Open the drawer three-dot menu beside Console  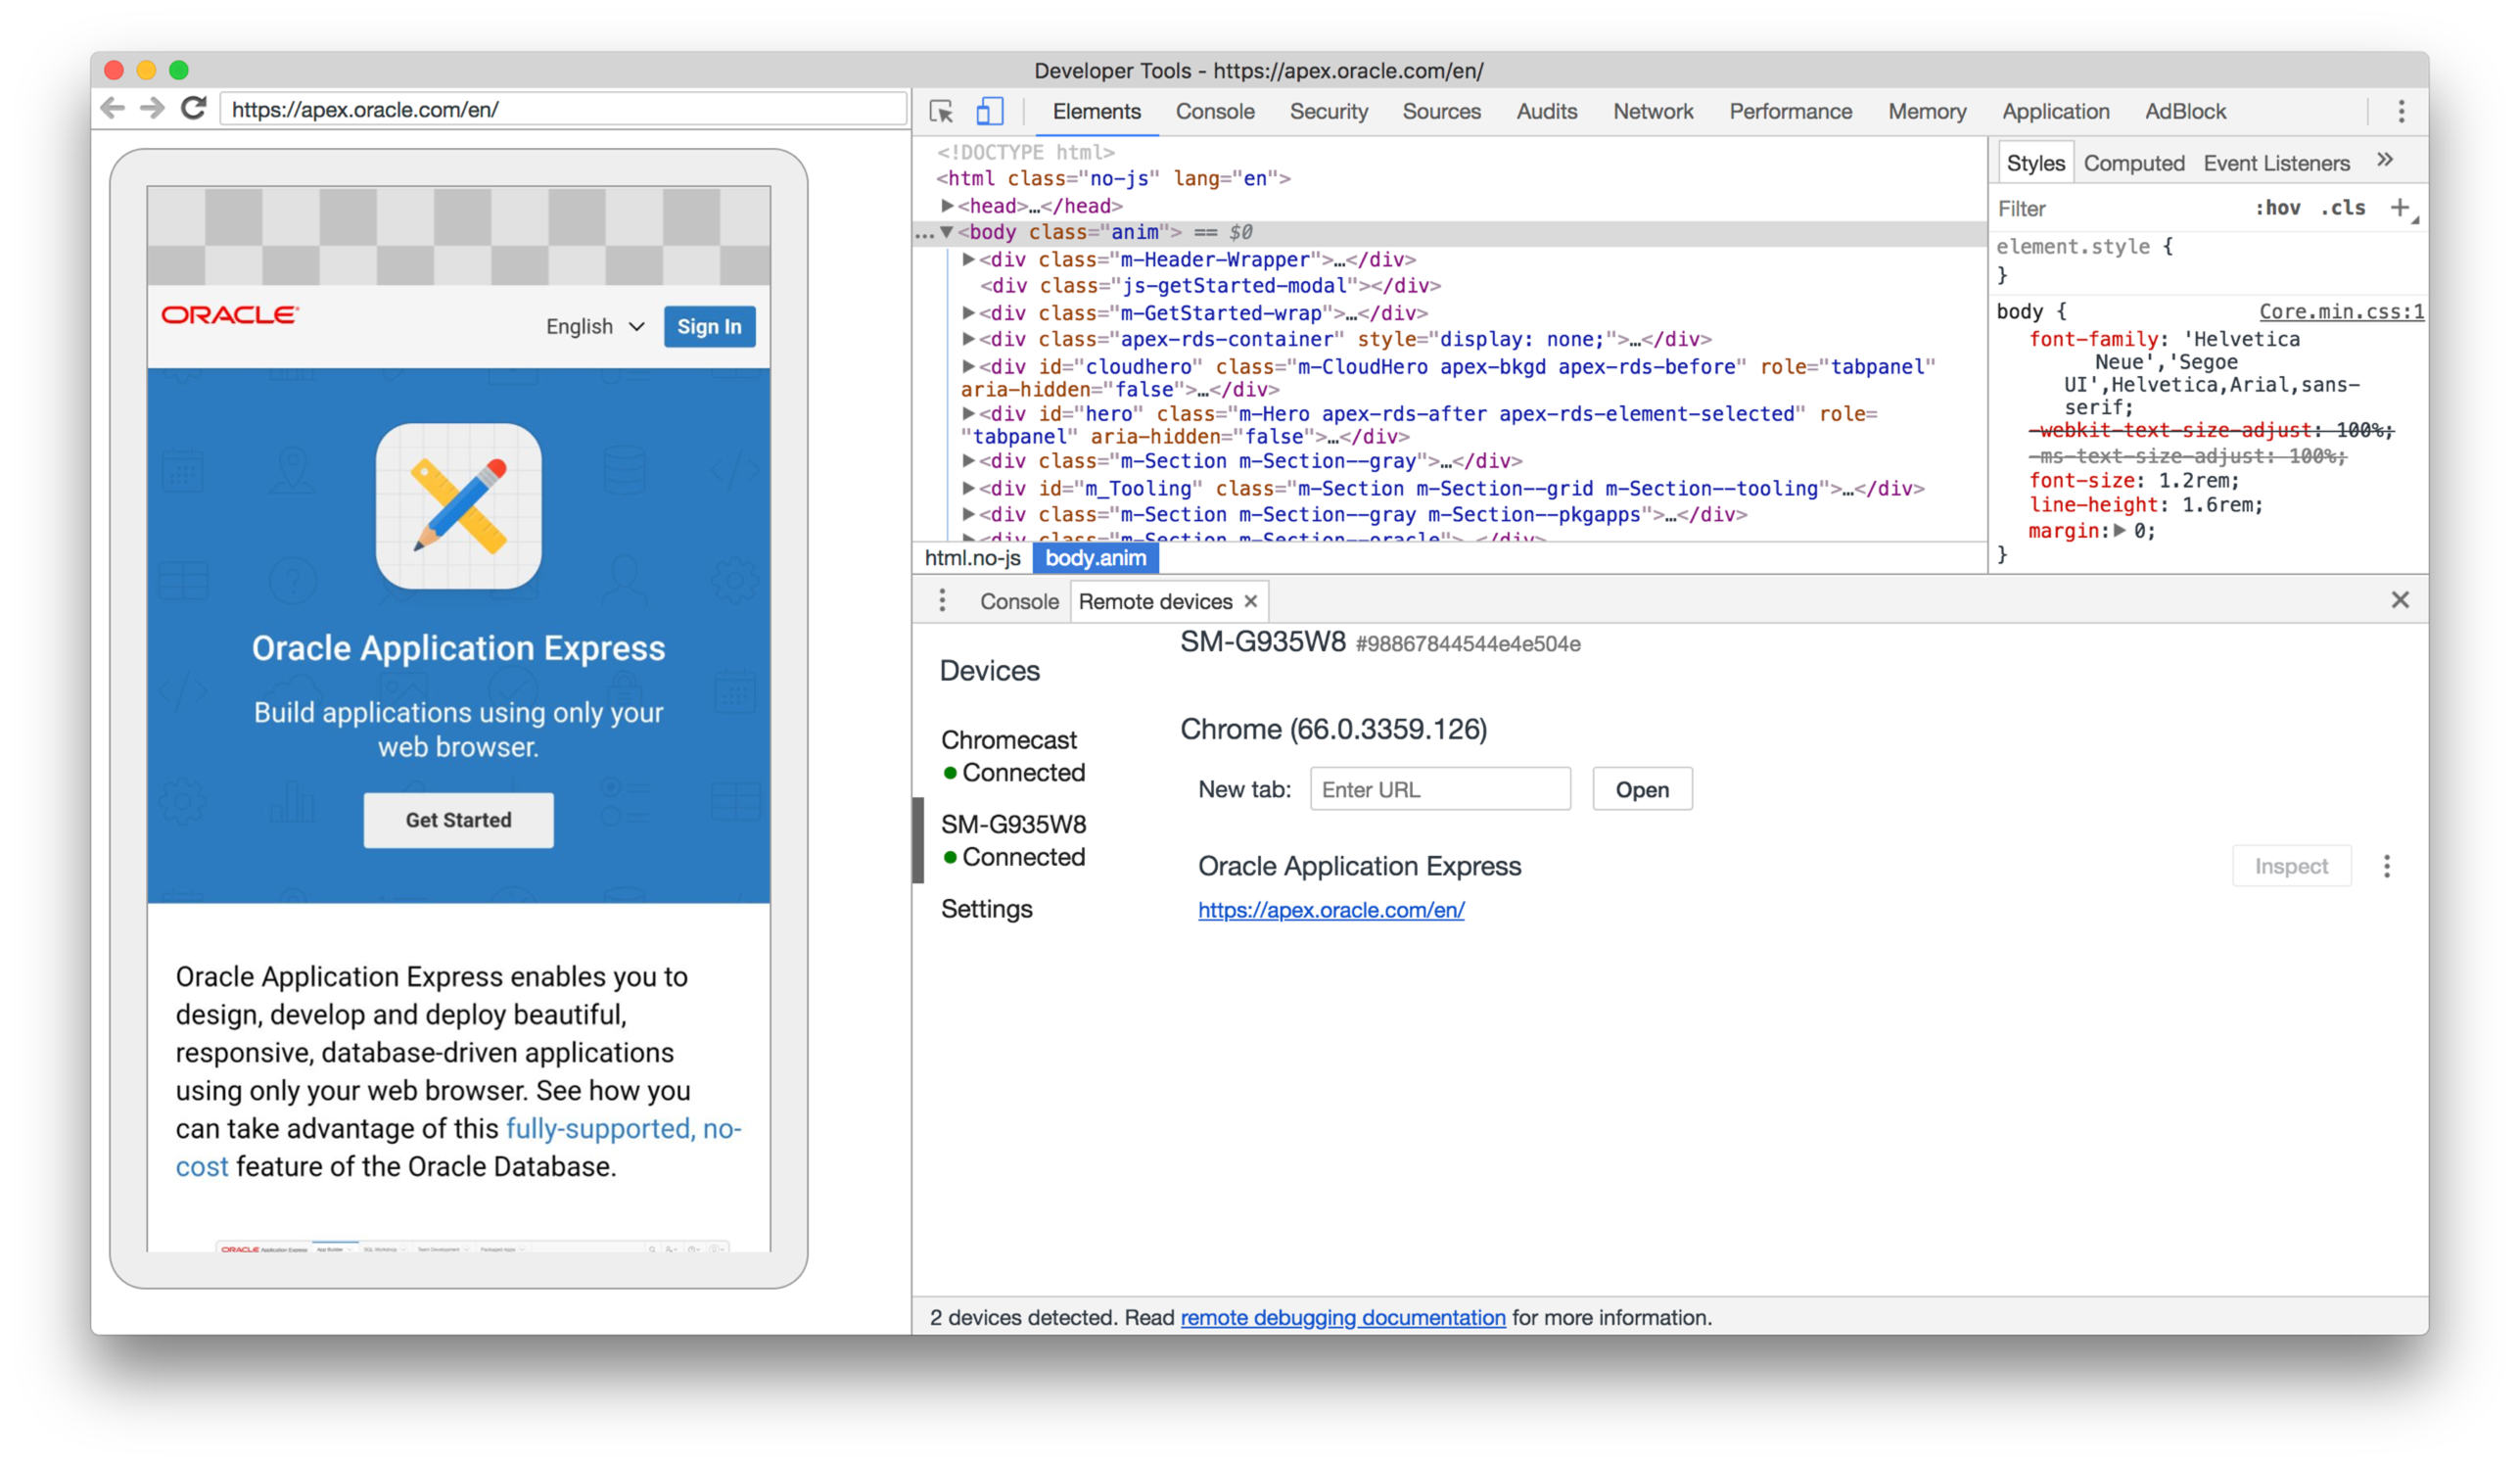(x=942, y=600)
